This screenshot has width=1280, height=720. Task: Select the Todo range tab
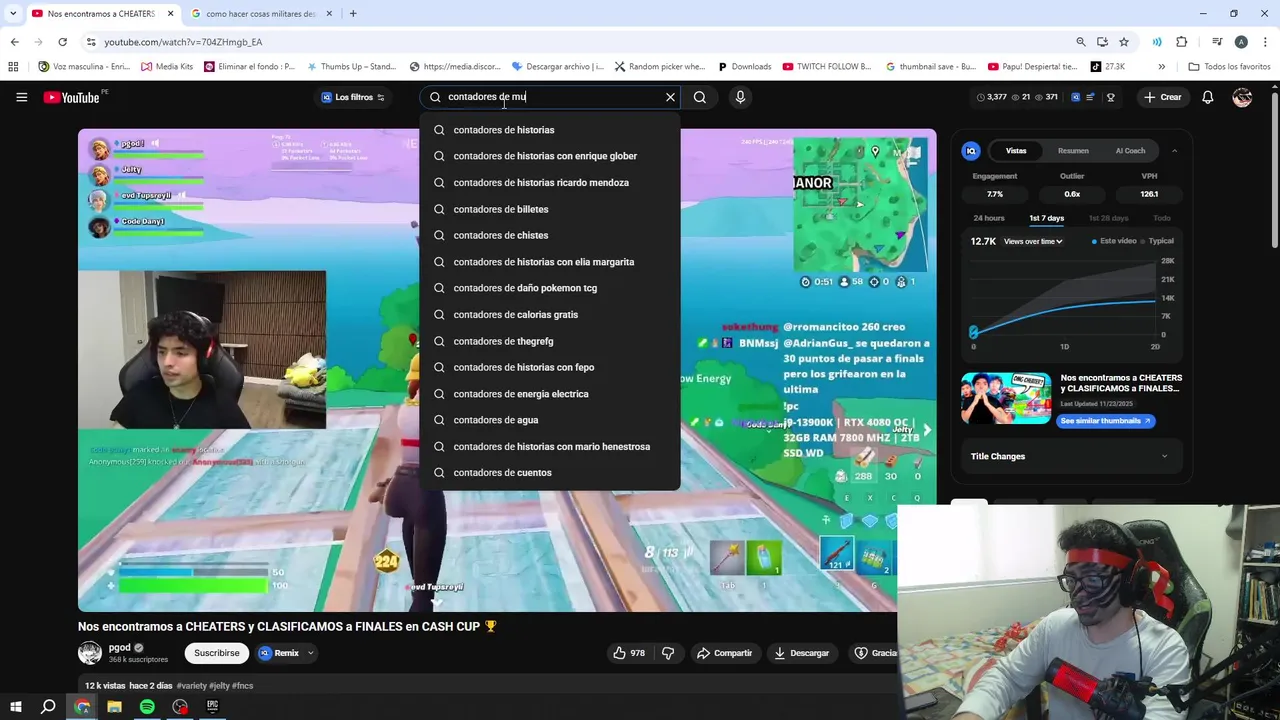coord(1161,218)
